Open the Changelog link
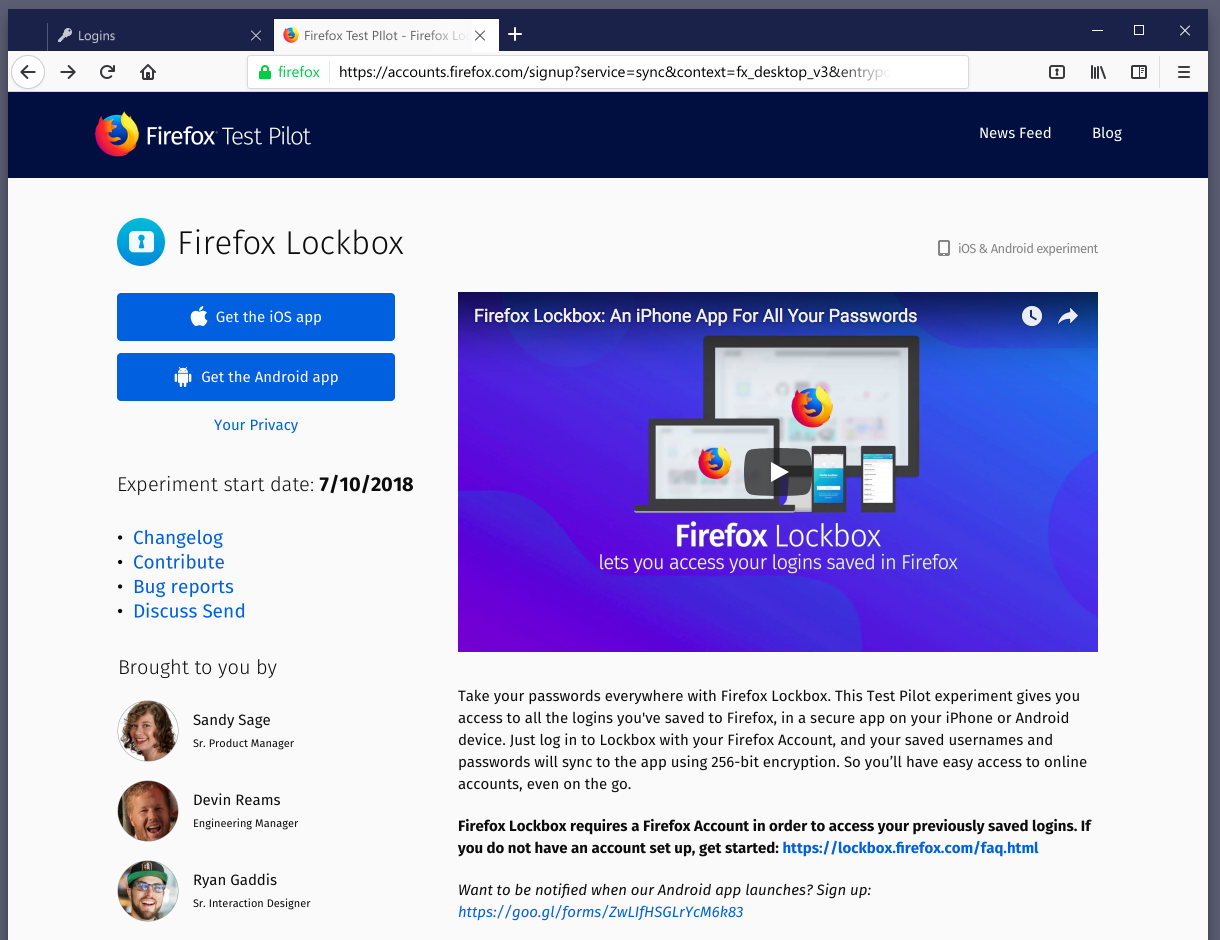The width and height of the screenshot is (1220, 940). click(x=178, y=537)
